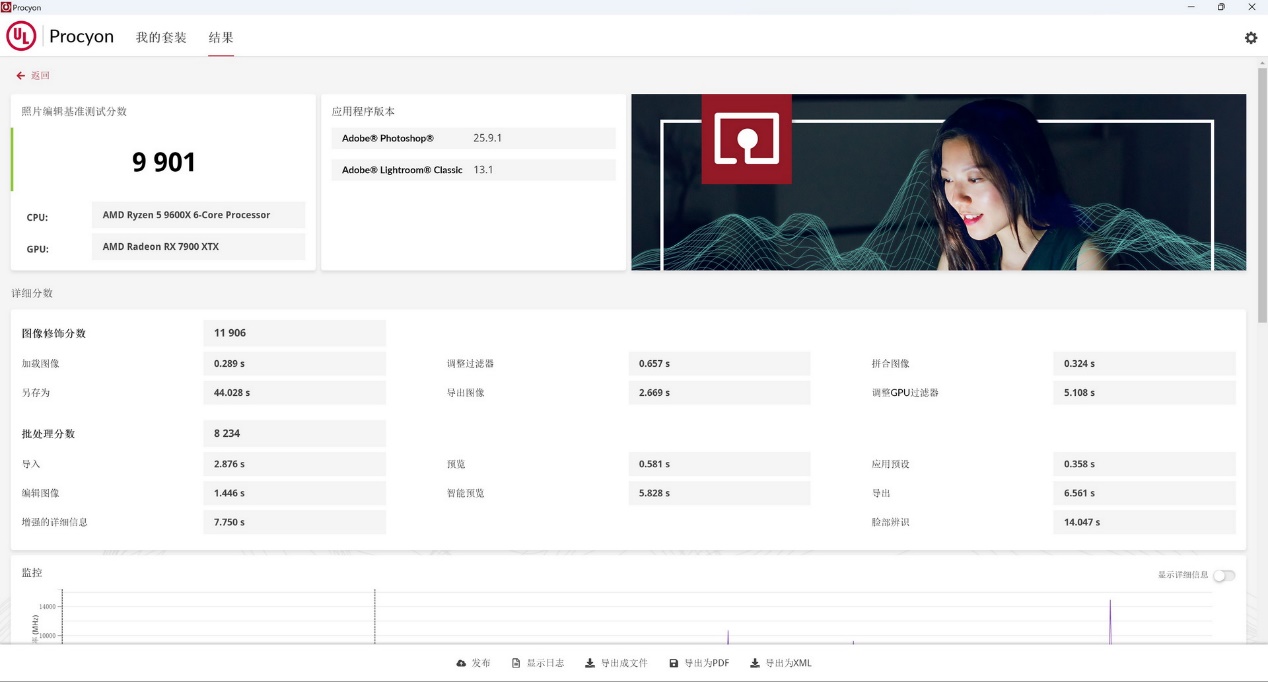Click the AMD Radeon RX 7900 XTX field
Image resolution: width=1268 pixels, height=682 pixels.
click(198, 247)
